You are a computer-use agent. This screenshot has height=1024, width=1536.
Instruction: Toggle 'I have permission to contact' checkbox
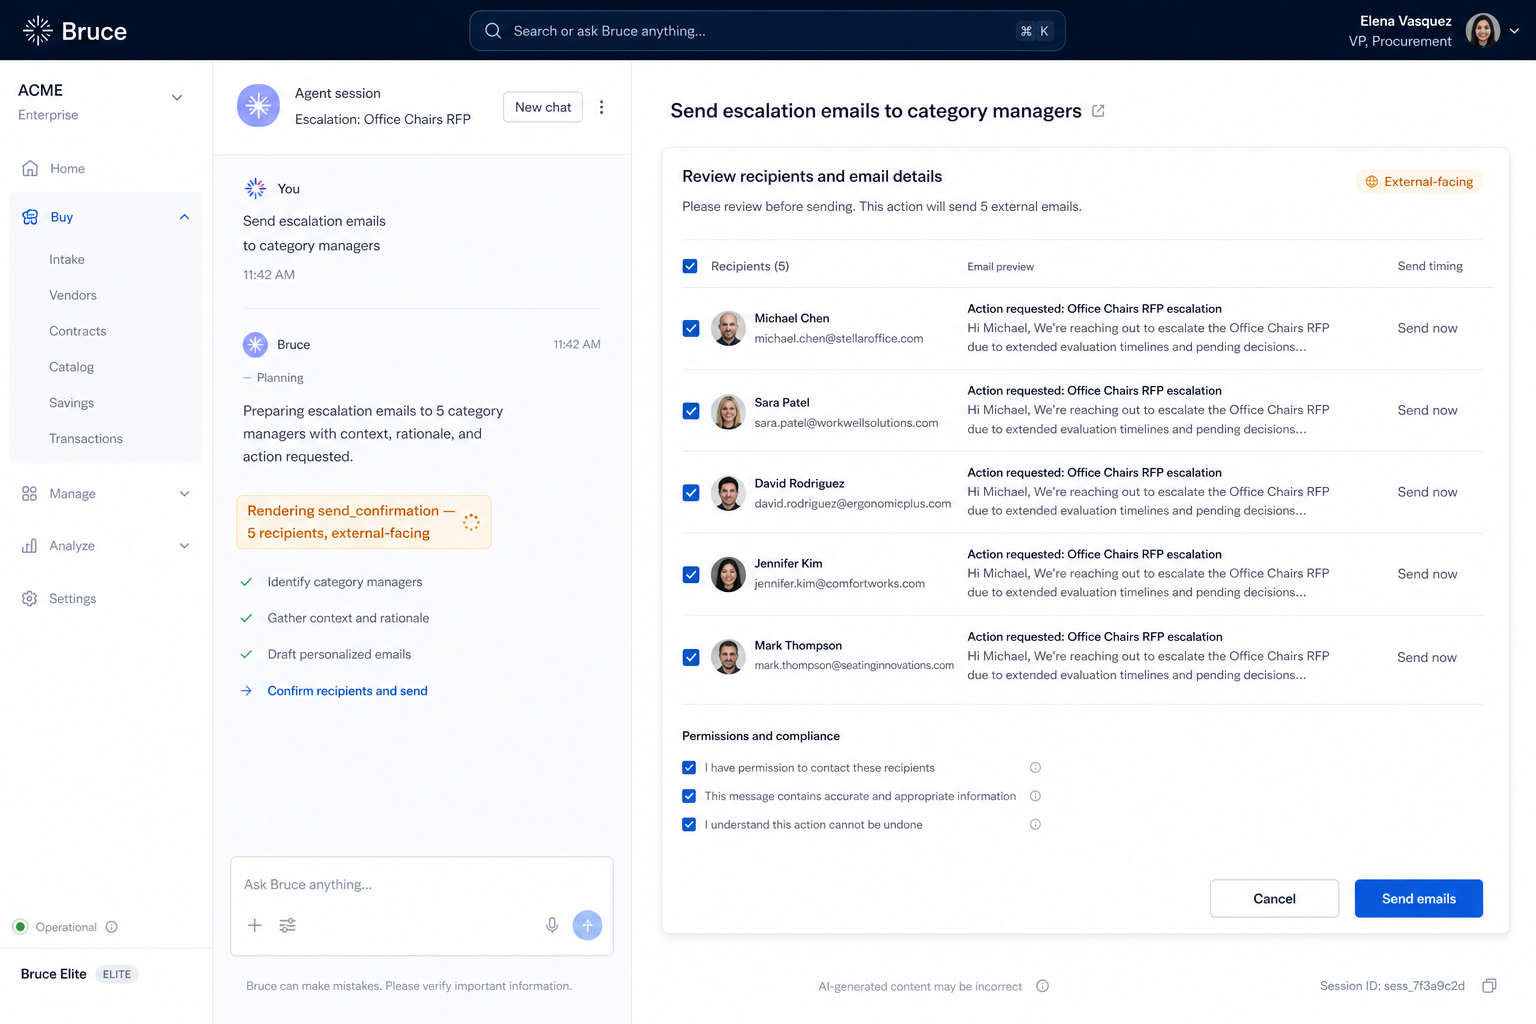click(689, 768)
